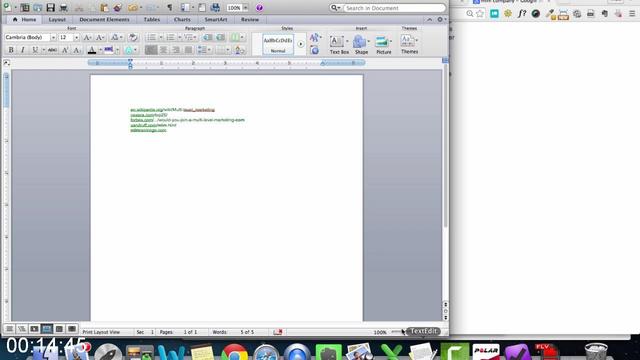Click Decrease Indent icon
640x360 pixels.
208,38
